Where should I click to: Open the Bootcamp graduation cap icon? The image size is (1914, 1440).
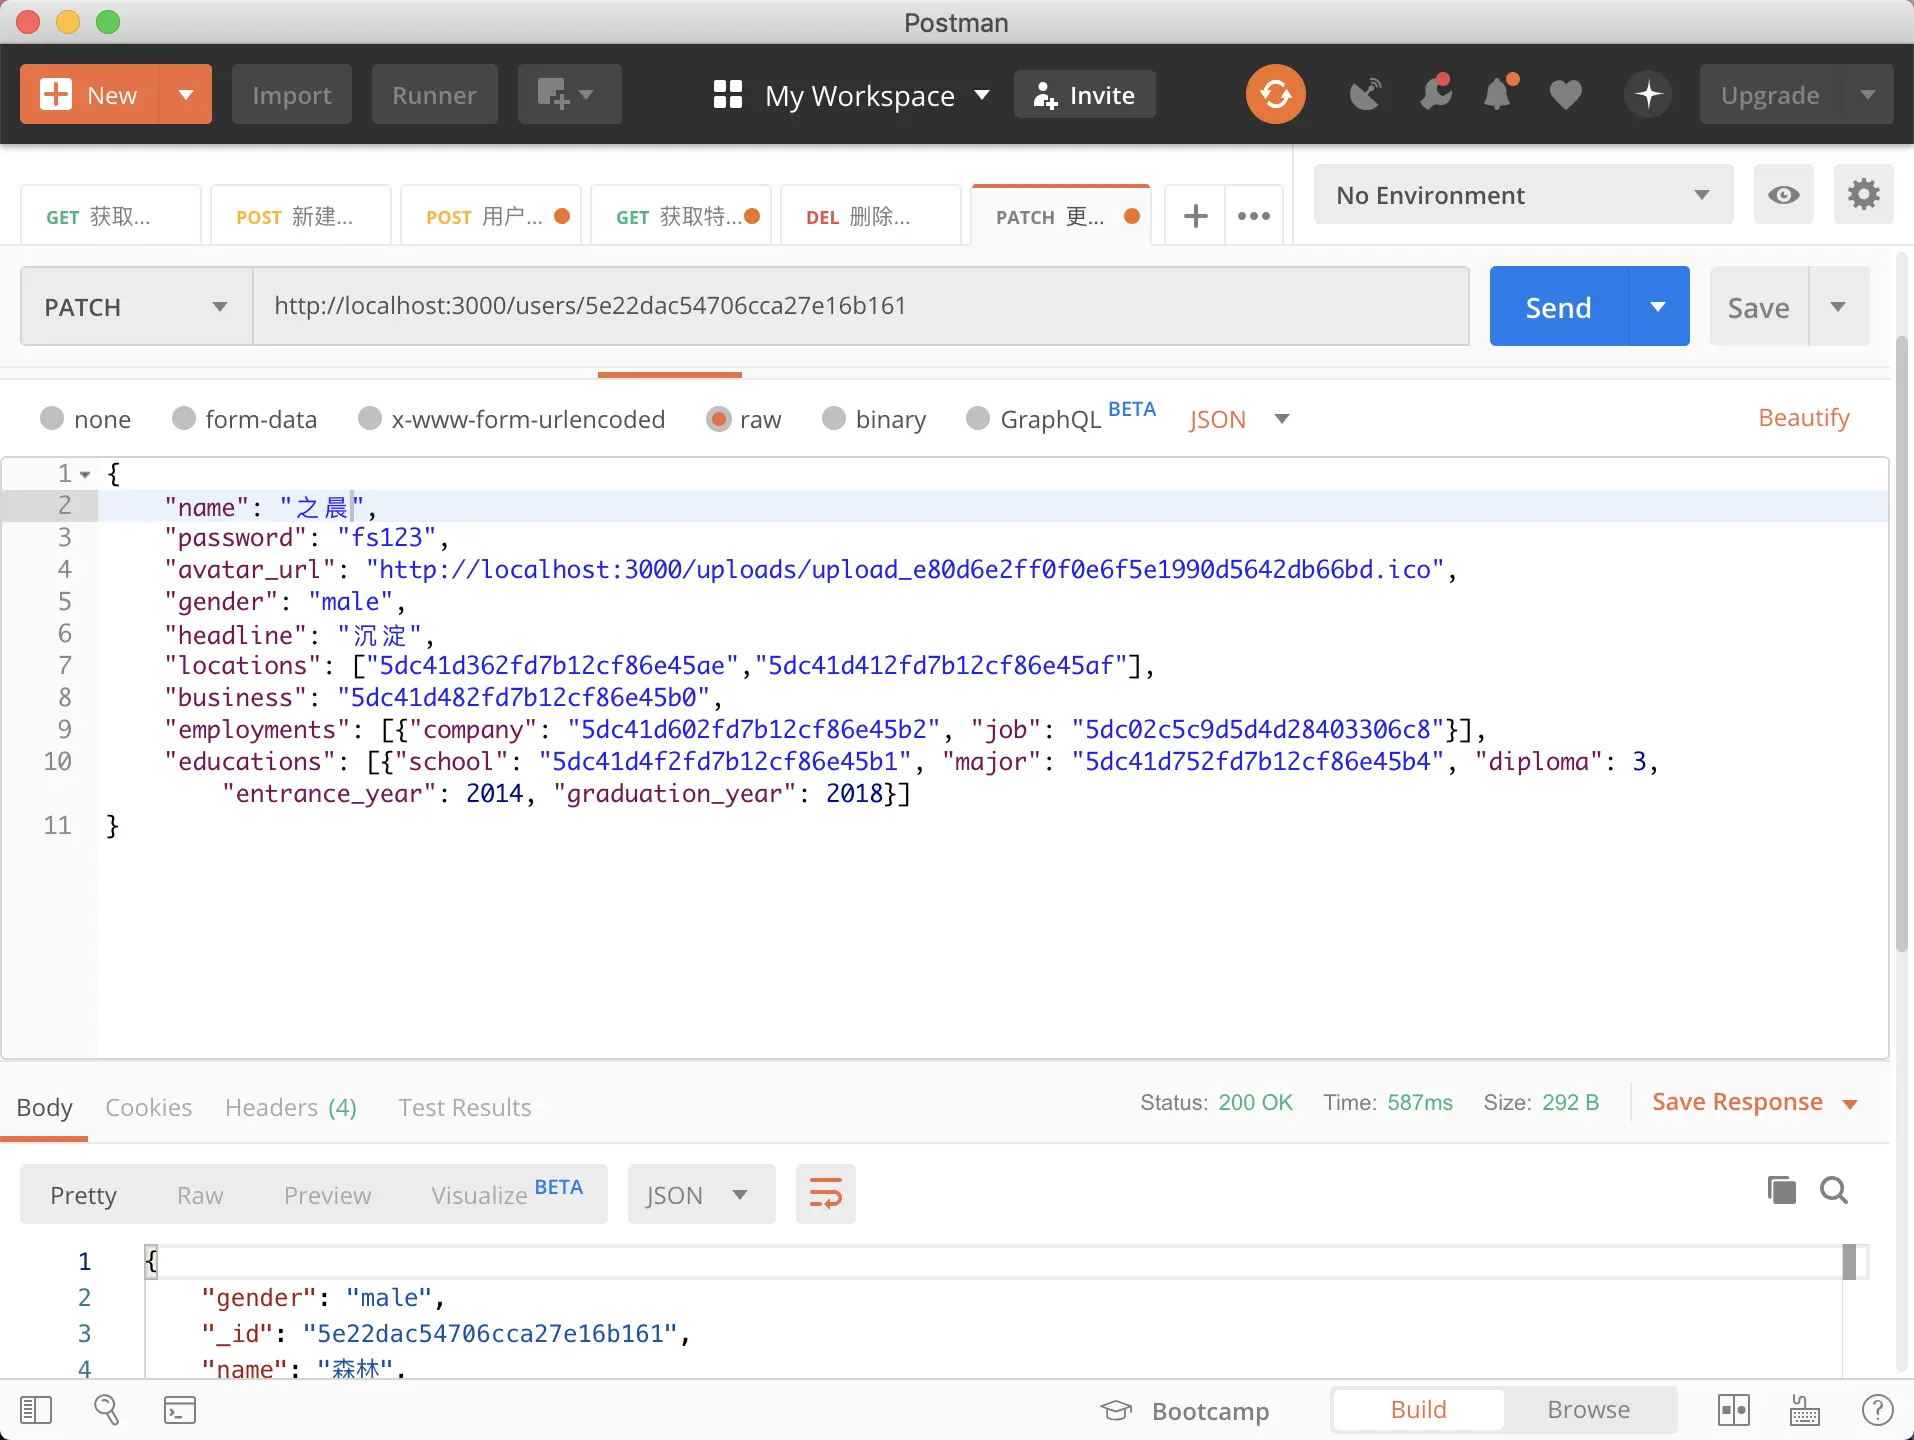point(1116,1410)
